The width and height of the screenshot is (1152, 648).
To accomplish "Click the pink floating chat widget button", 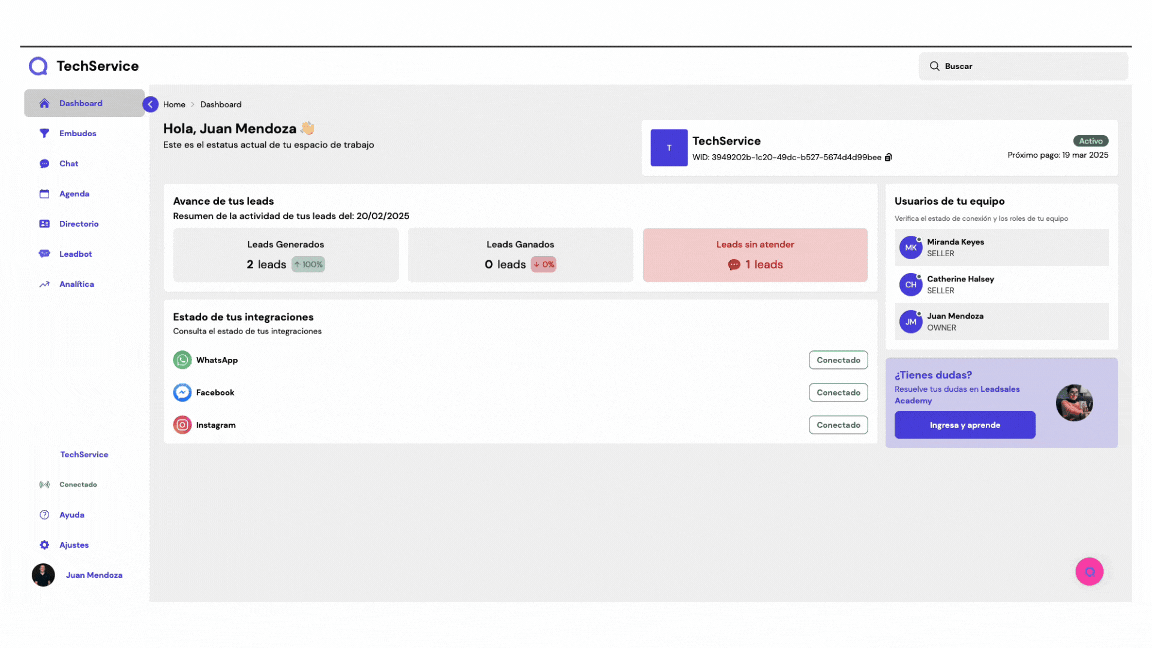I will click(x=1089, y=572).
